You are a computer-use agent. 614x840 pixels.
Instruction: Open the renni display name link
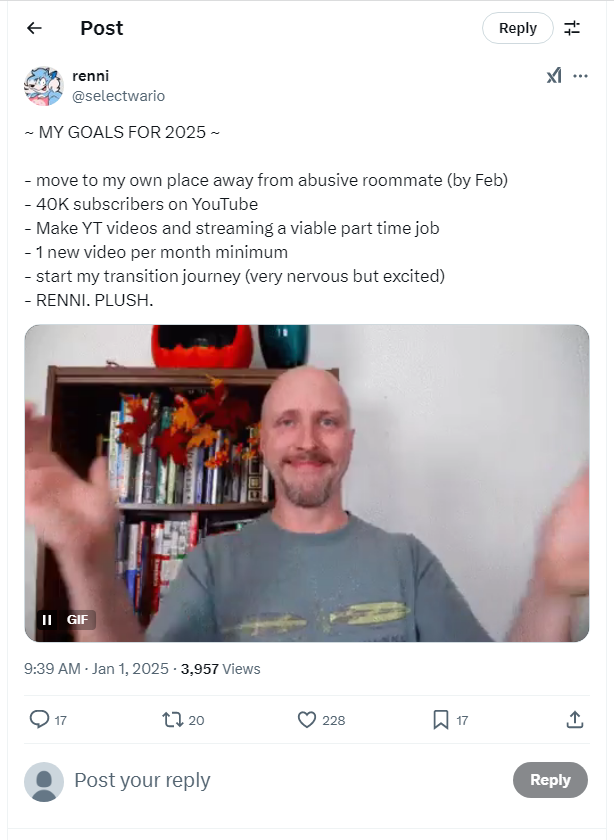91,76
